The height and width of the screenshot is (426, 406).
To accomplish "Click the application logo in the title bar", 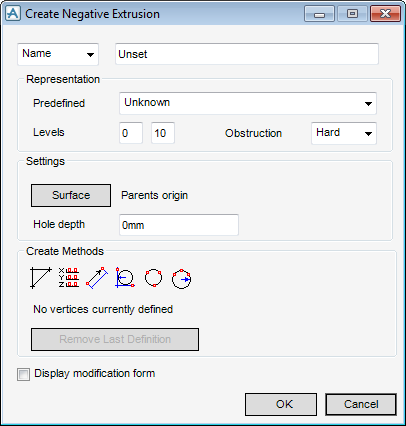I will pyautogui.click(x=13, y=14).
